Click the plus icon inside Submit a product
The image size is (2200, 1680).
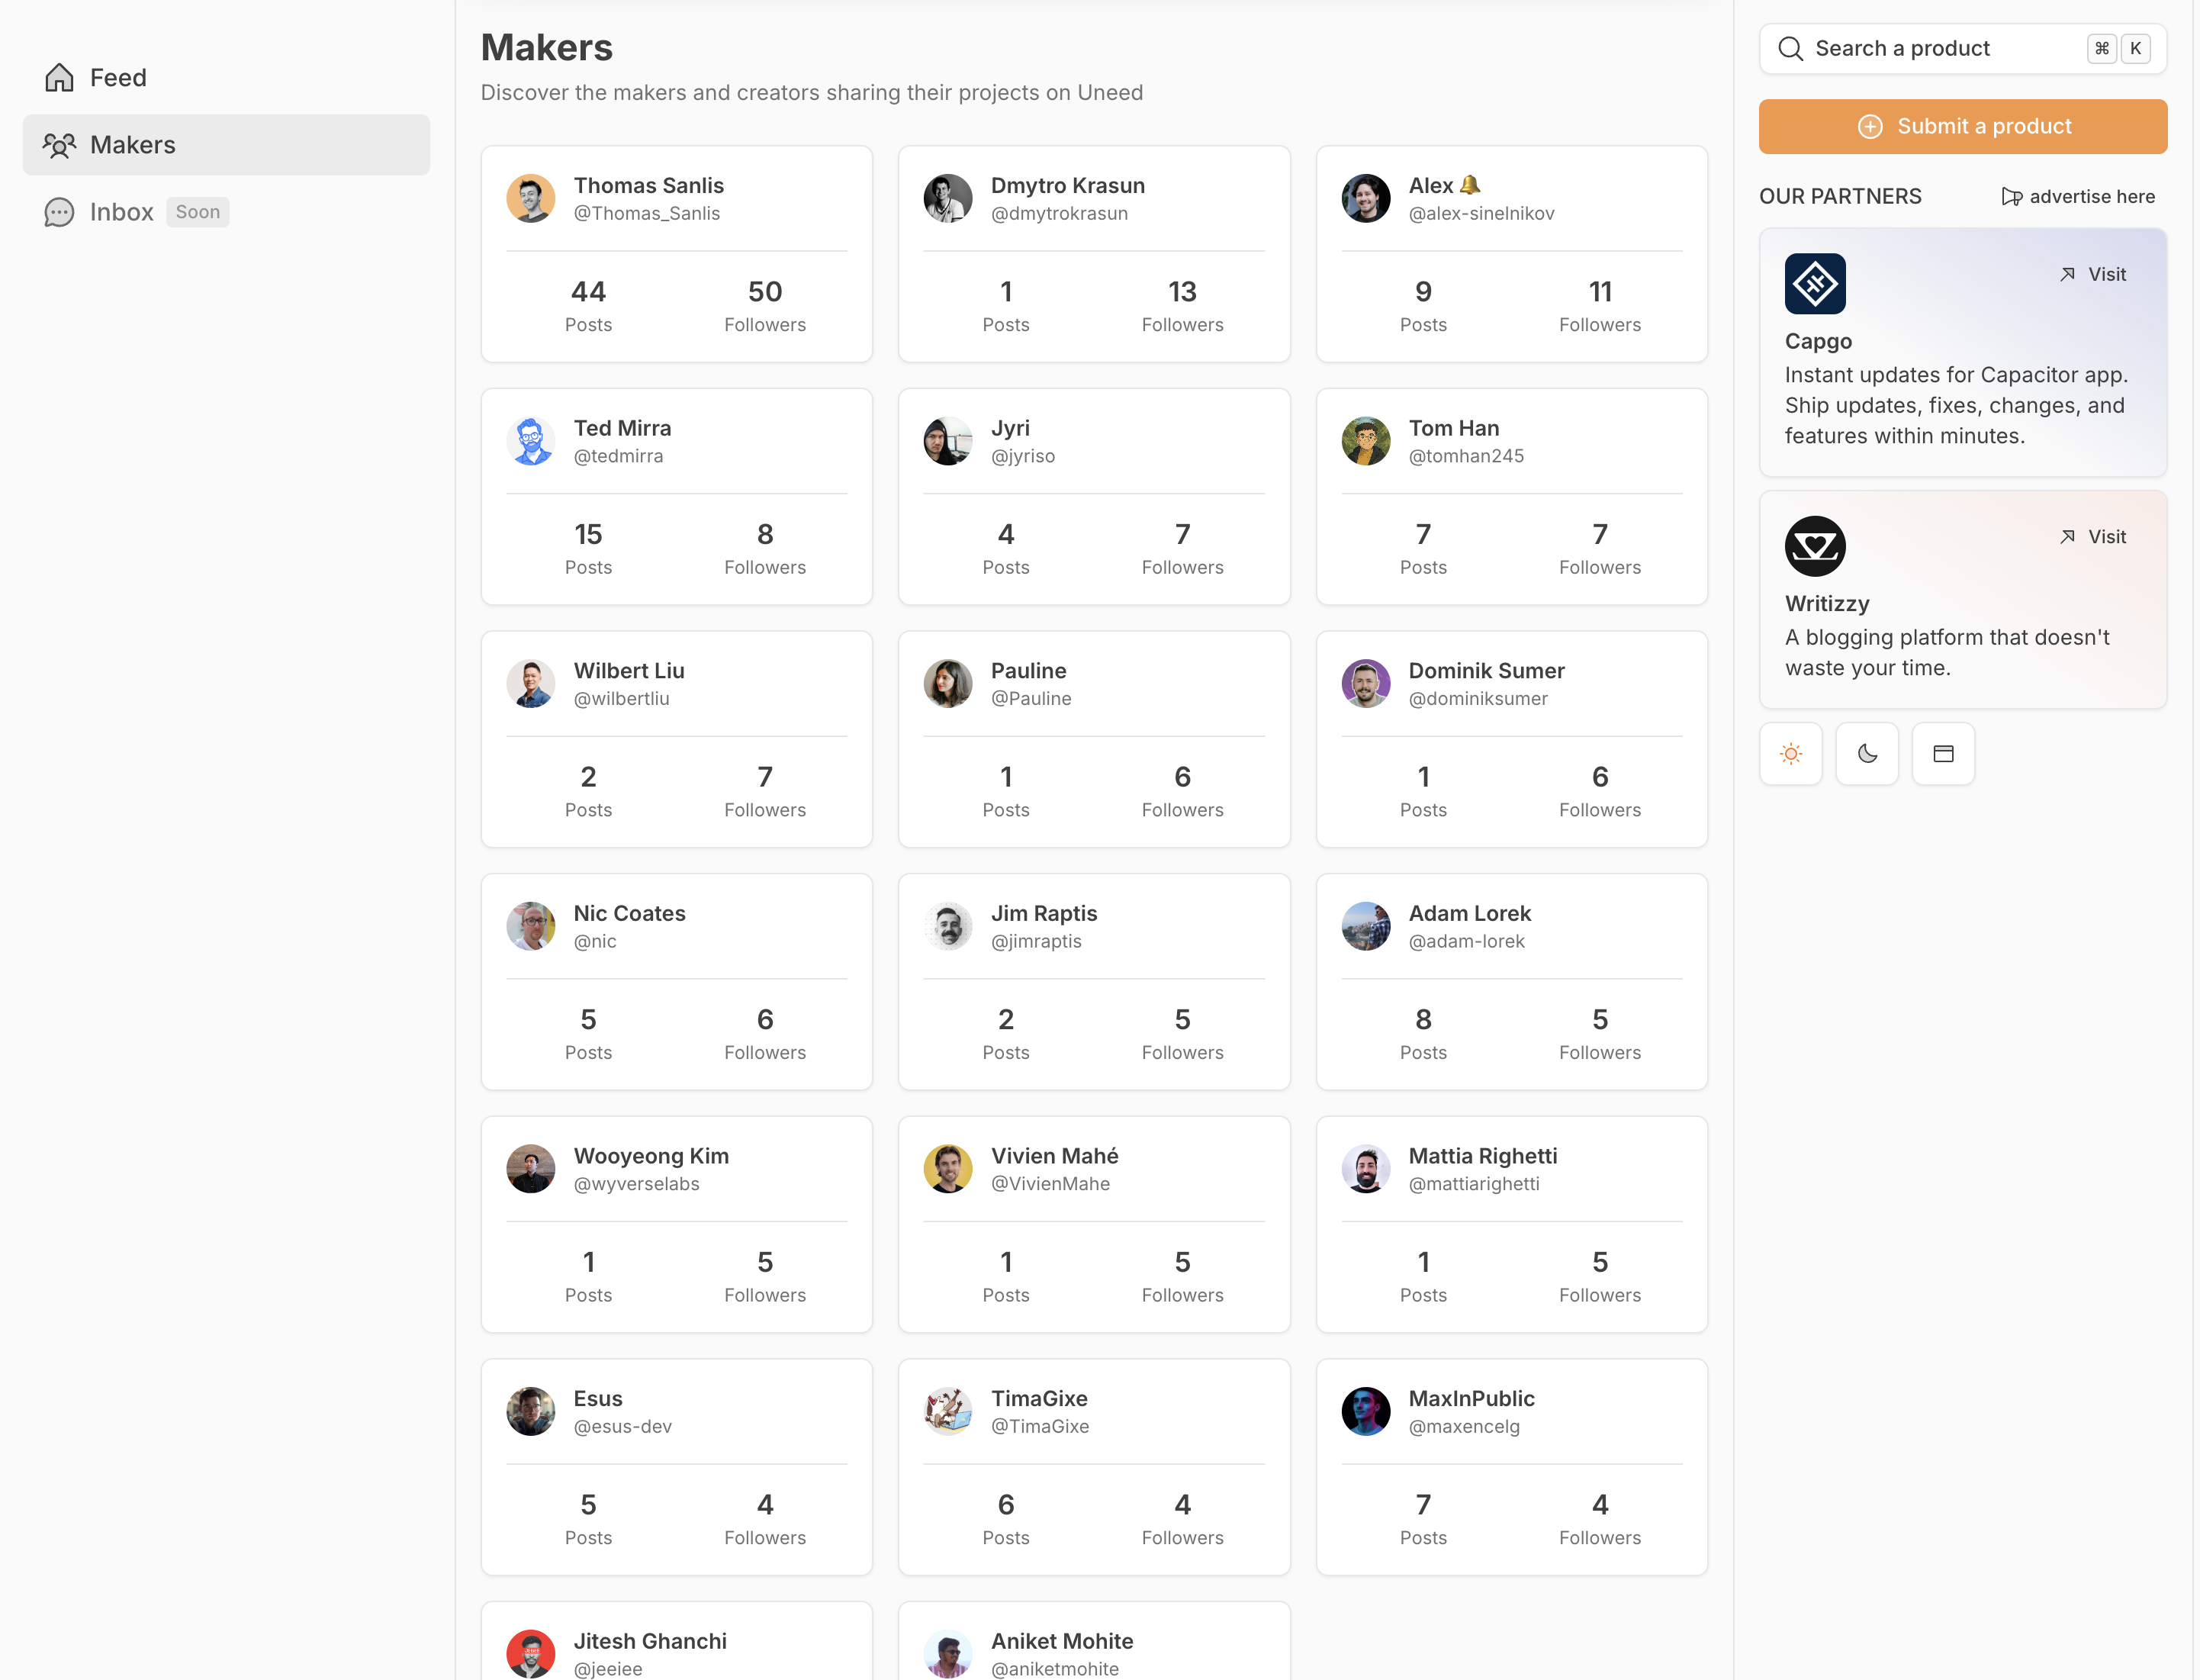(x=1870, y=126)
